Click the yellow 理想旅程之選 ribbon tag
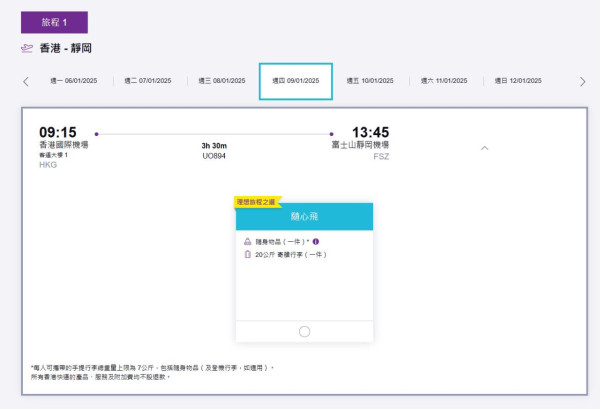 258,202
